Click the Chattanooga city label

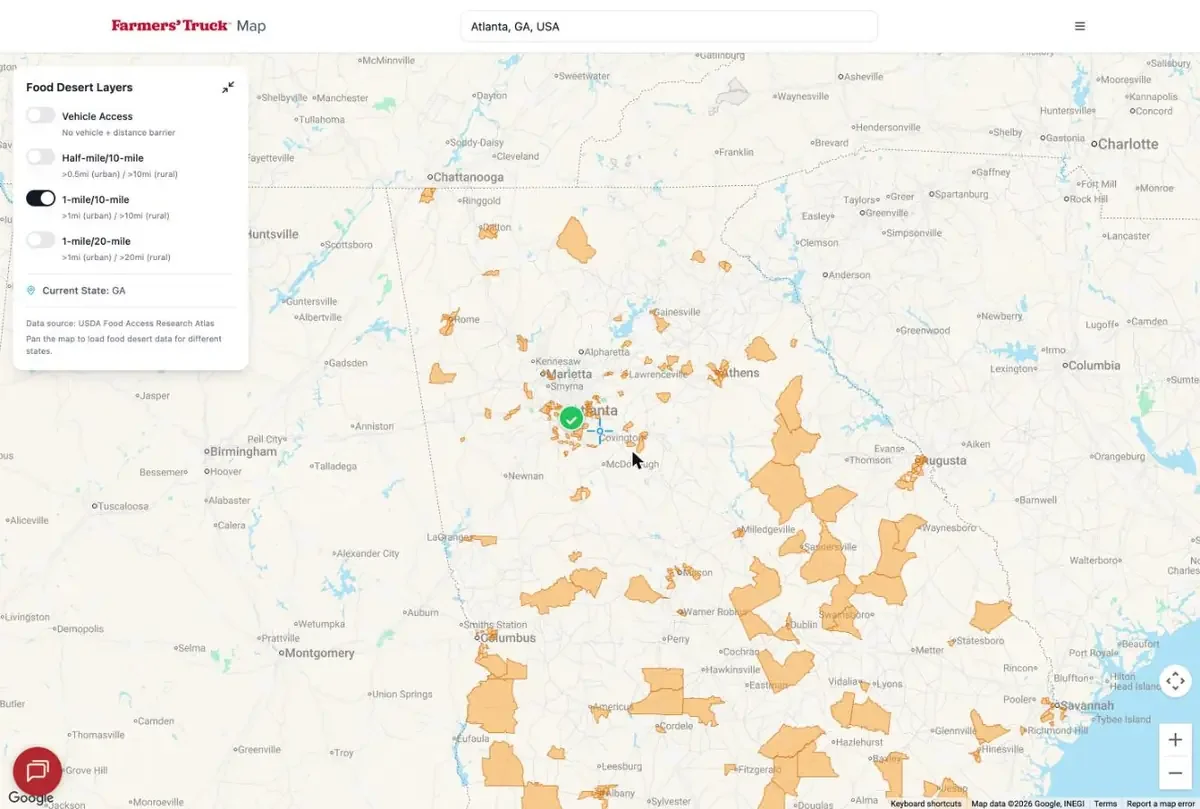[468, 177]
